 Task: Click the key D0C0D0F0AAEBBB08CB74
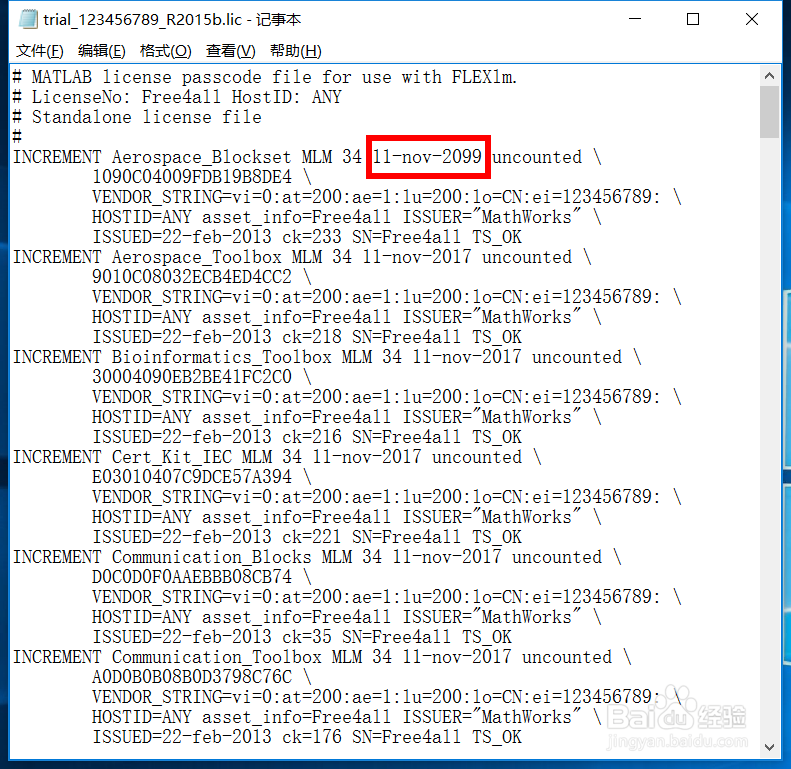[192, 576]
